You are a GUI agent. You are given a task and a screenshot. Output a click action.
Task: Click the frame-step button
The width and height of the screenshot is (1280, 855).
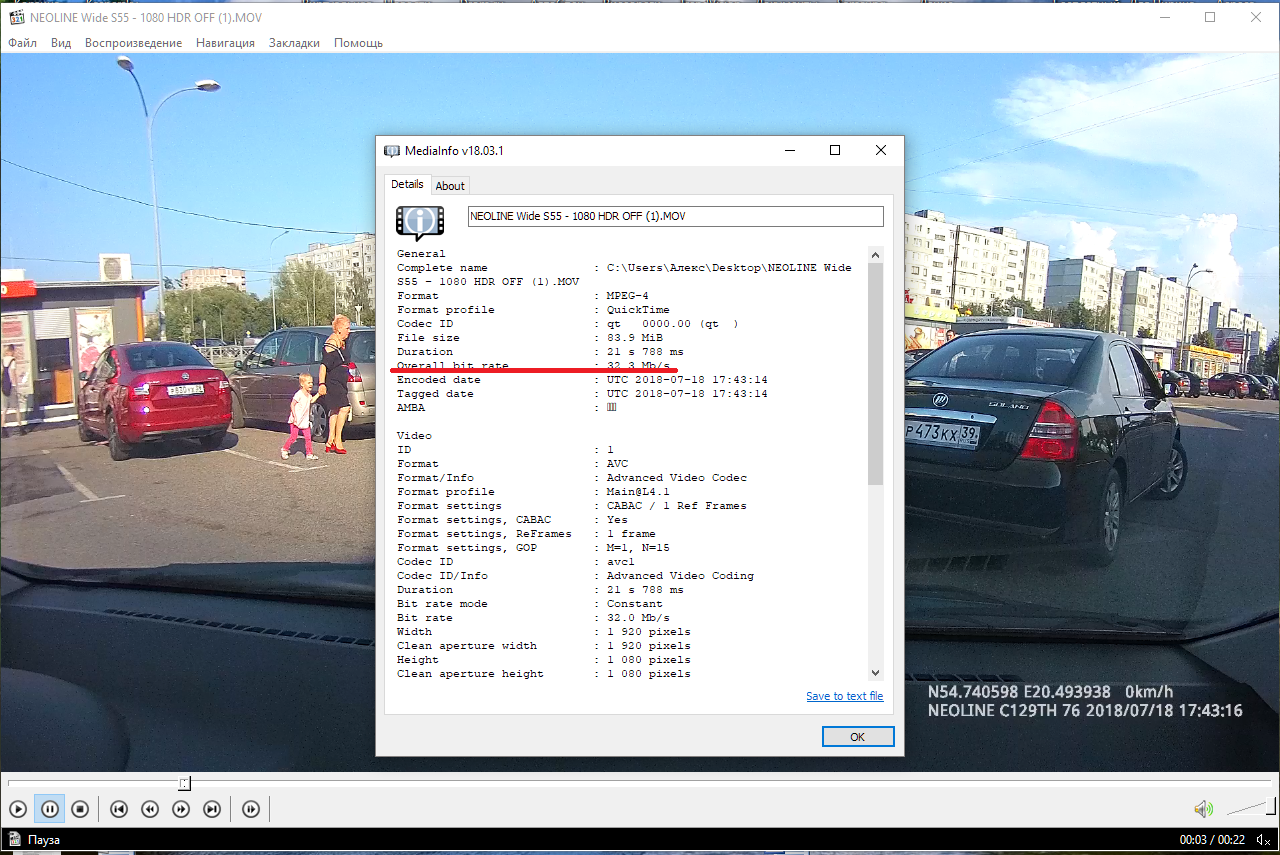(x=251, y=809)
